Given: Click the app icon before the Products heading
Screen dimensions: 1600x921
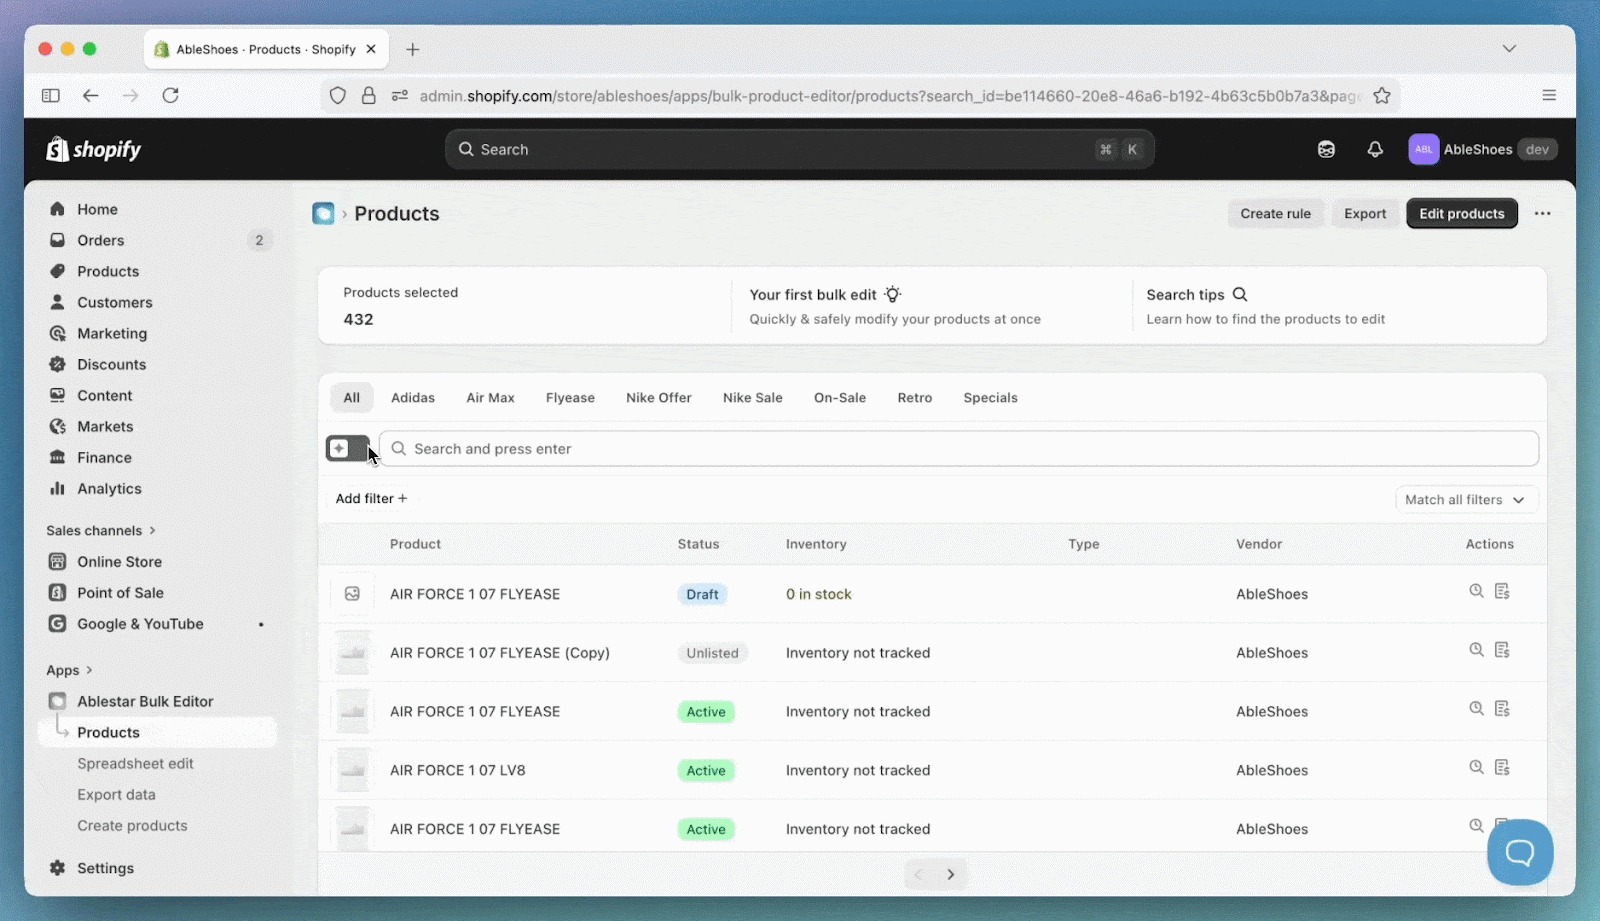Looking at the screenshot, I should tap(323, 213).
